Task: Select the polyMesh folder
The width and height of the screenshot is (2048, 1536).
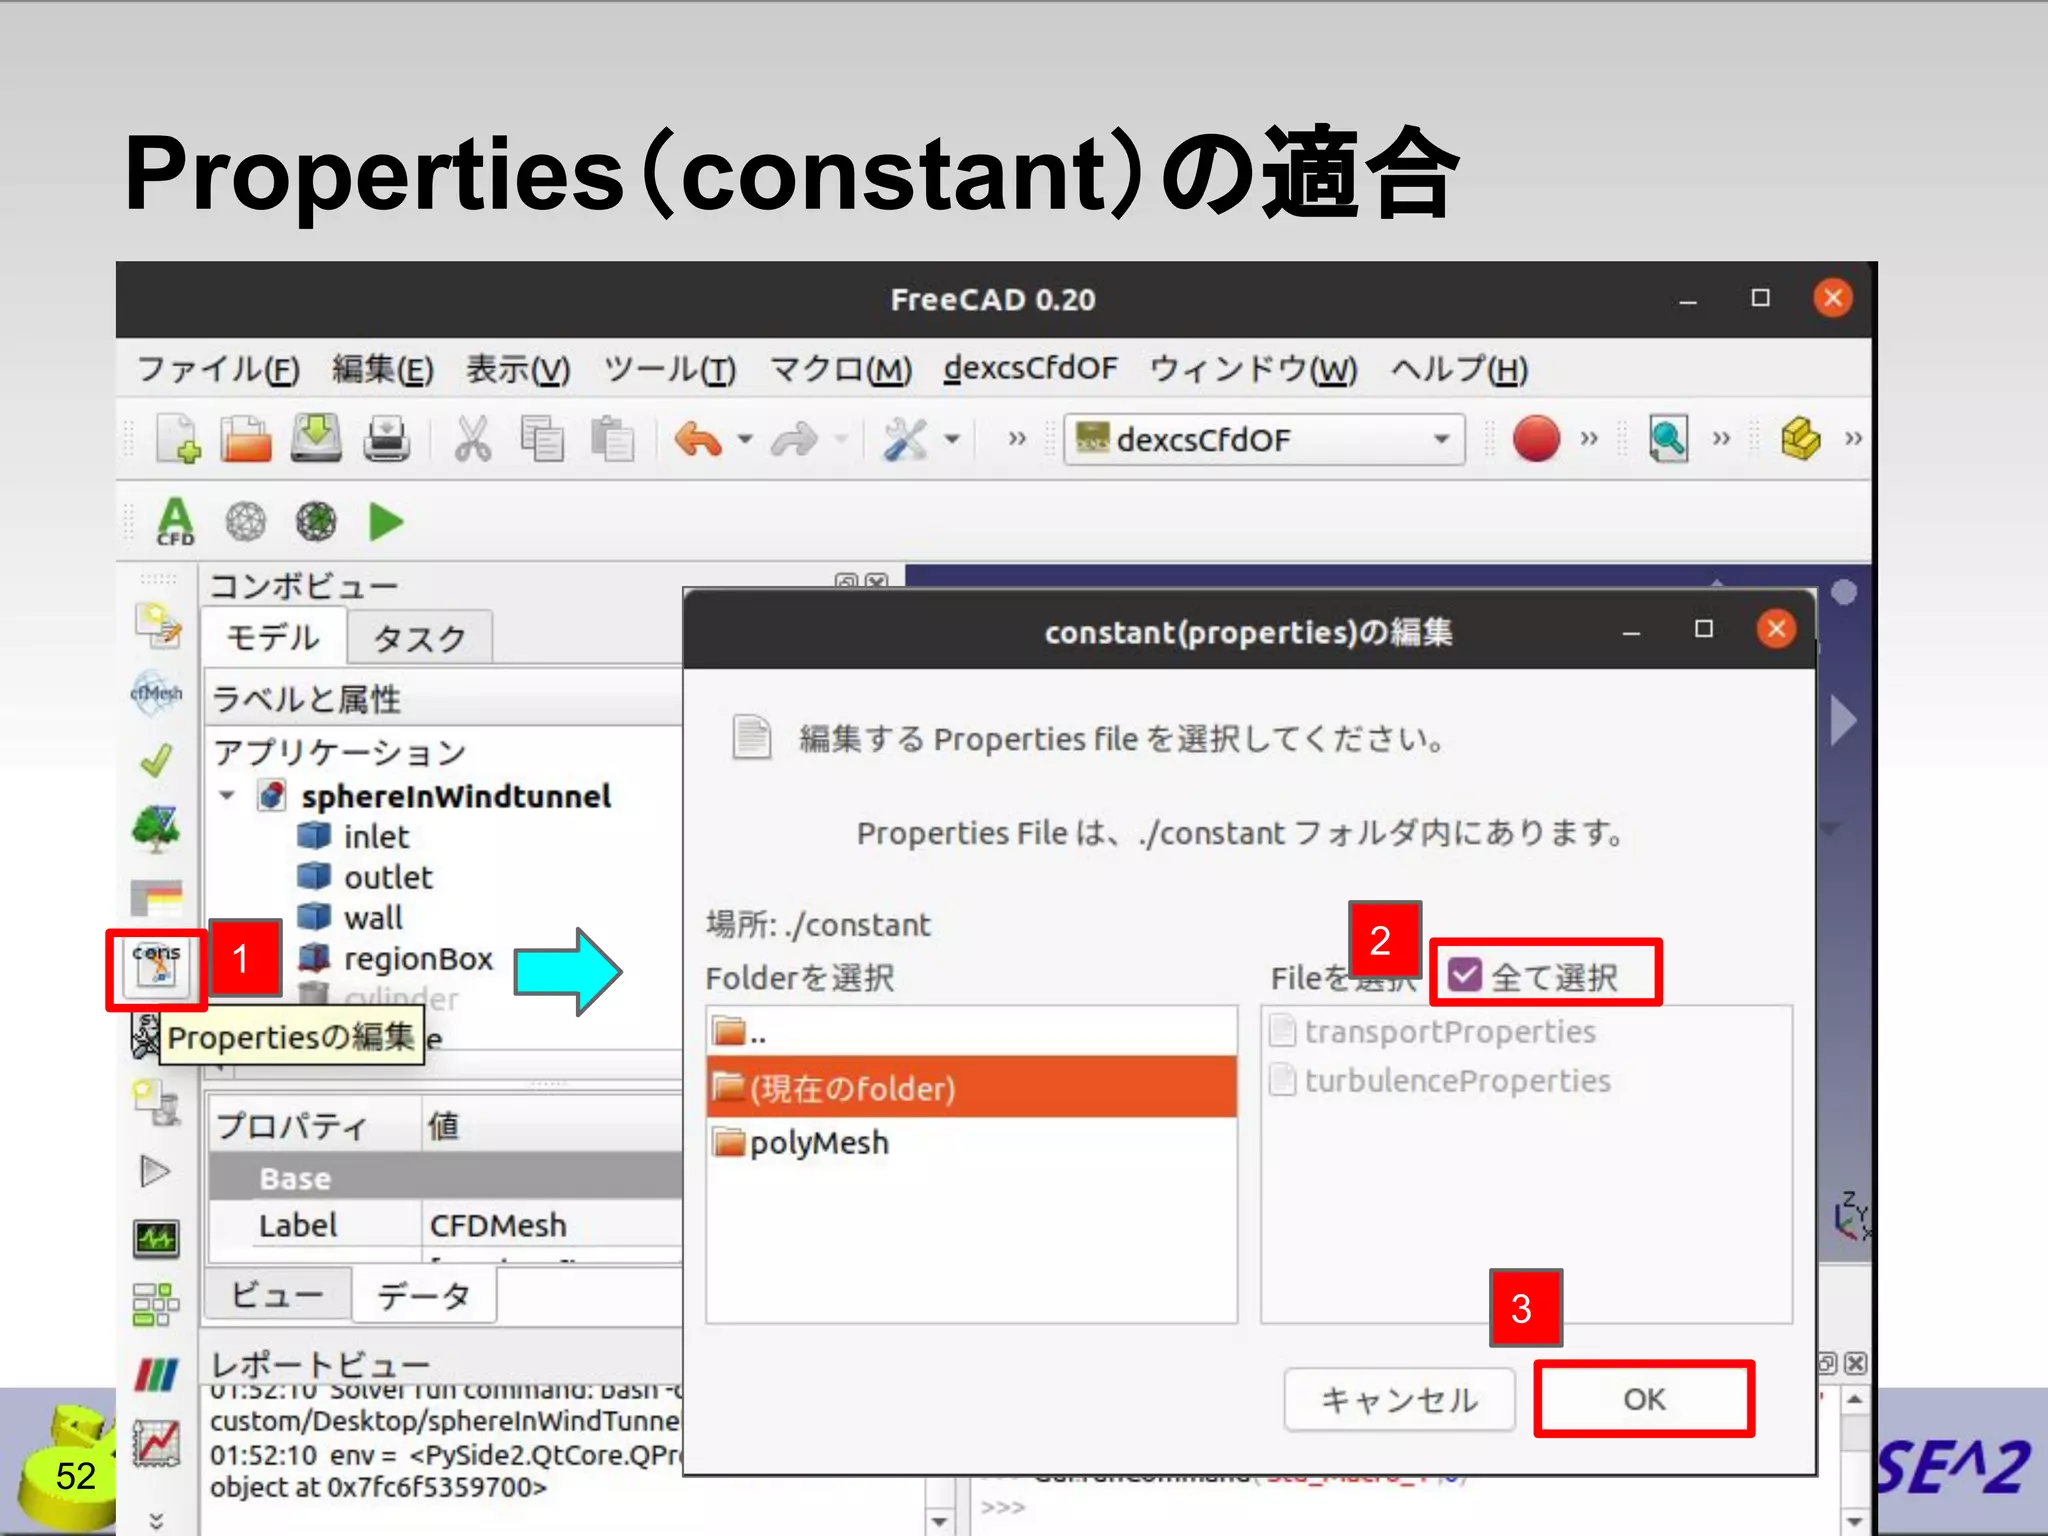Action: pos(972,1143)
